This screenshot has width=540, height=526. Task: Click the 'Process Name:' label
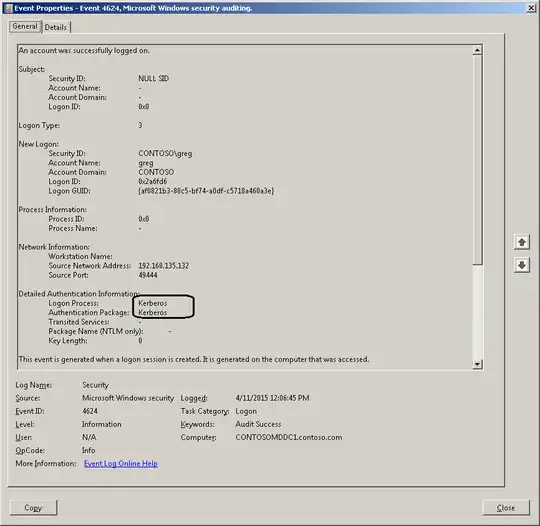[73, 228]
